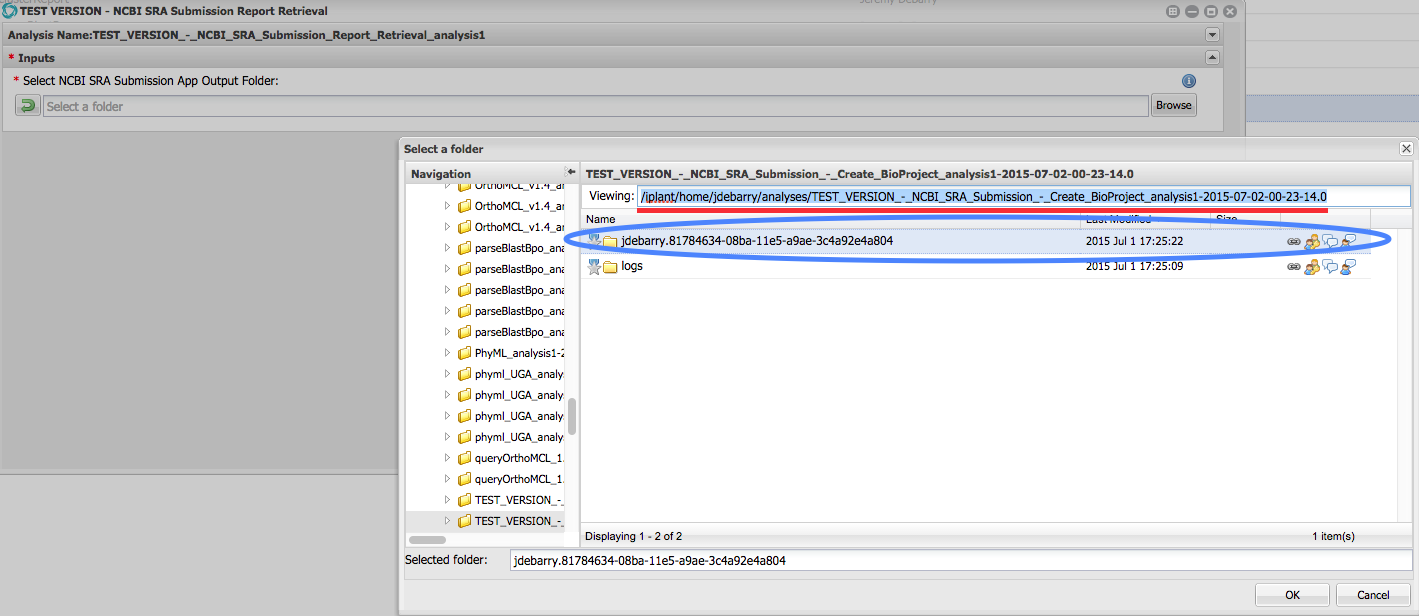This screenshot has width=1419, height=616.
Task: Click the link icon on the jdebarry.81784634 row
Action: [x=1294, y=241]
